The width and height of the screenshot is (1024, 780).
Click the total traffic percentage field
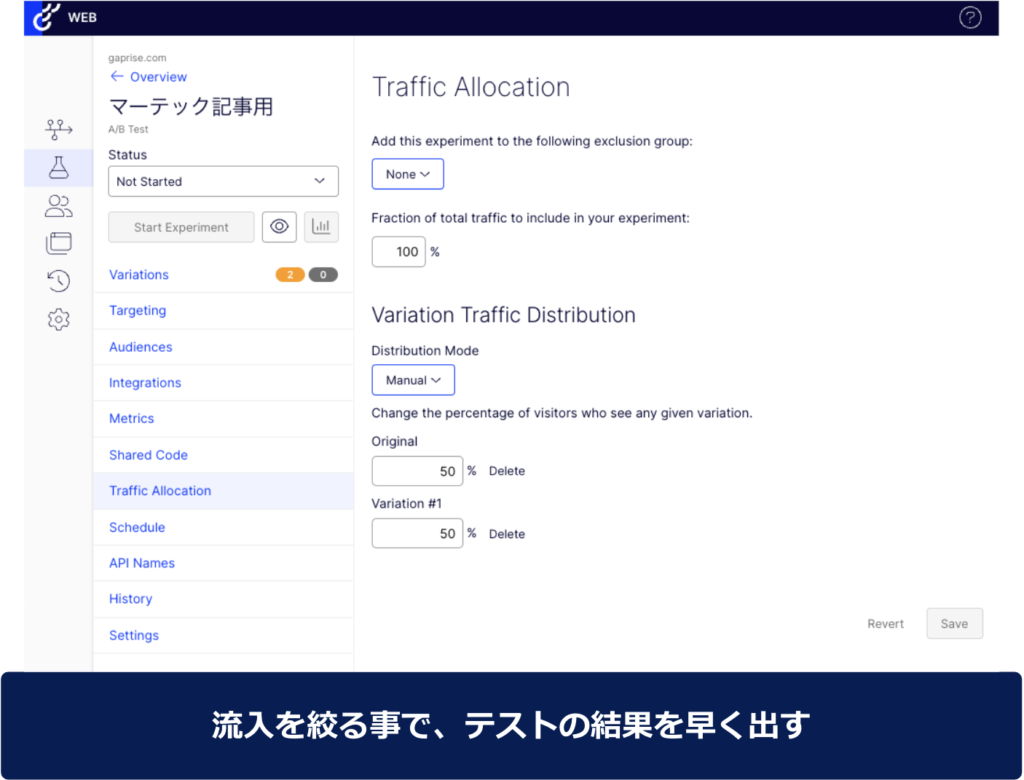(399, 252)
